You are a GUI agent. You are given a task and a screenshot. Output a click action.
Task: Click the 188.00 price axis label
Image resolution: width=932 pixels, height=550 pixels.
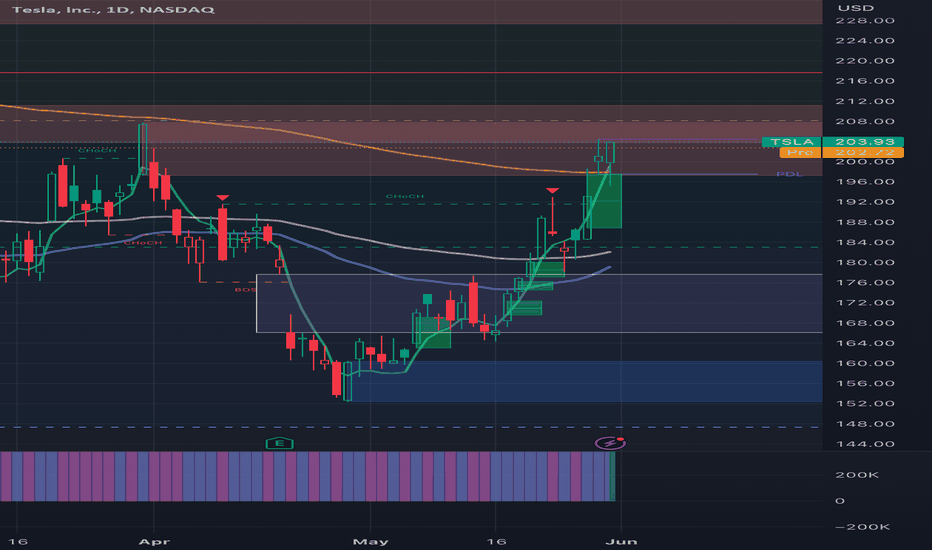point(865,222)
